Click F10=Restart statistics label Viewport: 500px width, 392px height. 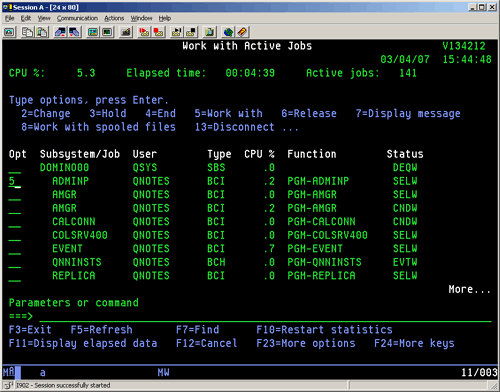(324, 330)
